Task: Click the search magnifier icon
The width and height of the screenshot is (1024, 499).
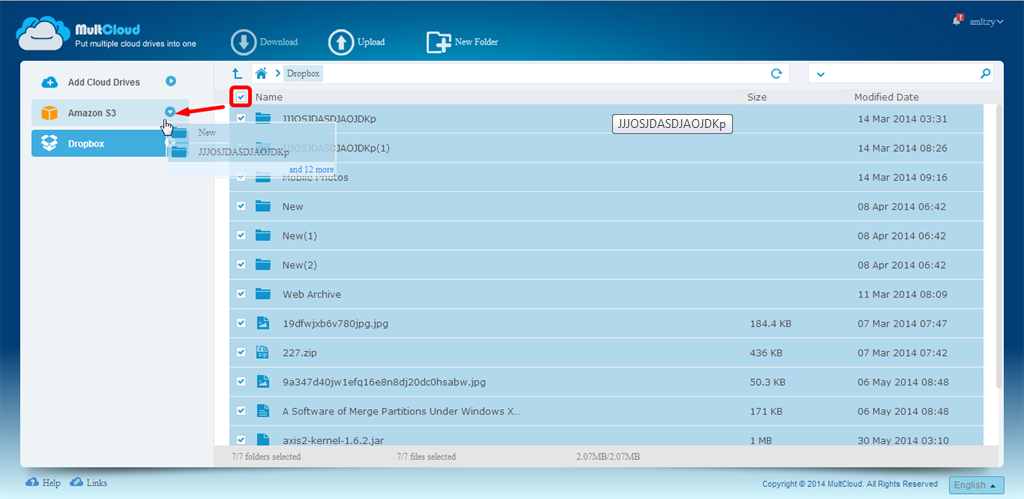Action: [985, 73]
